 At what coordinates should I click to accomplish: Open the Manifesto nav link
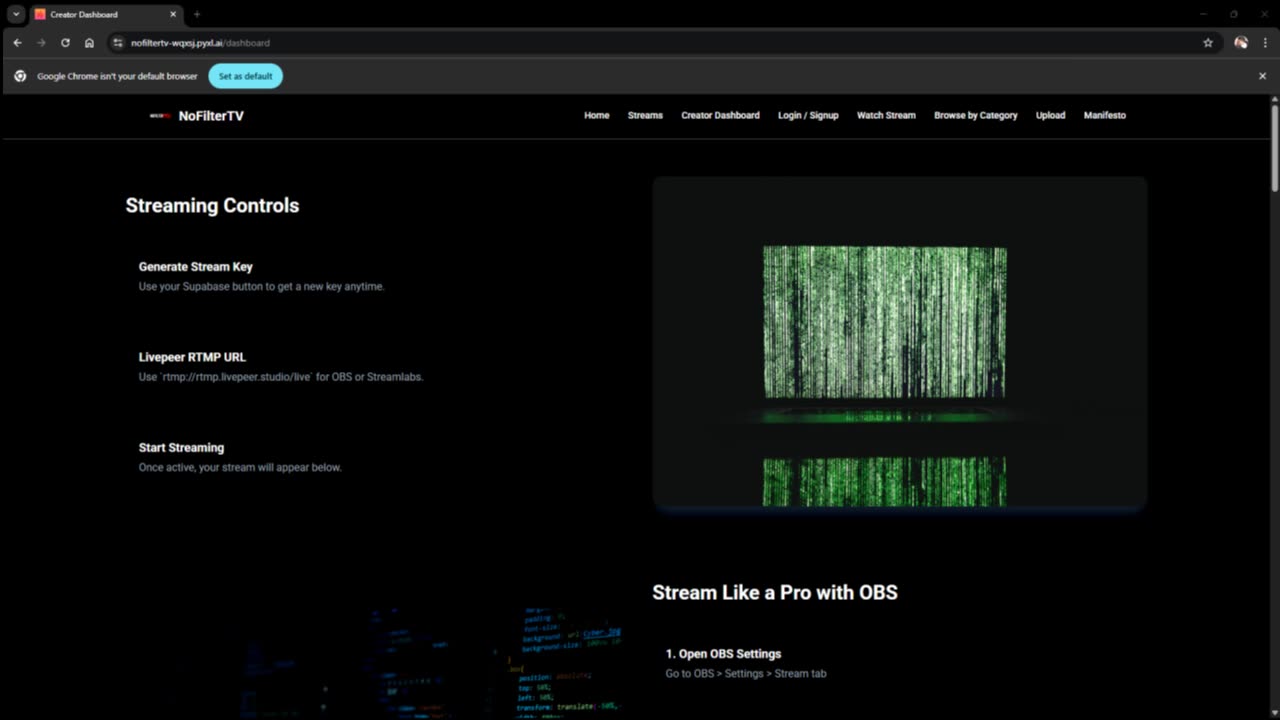[x=1105, y=115]
